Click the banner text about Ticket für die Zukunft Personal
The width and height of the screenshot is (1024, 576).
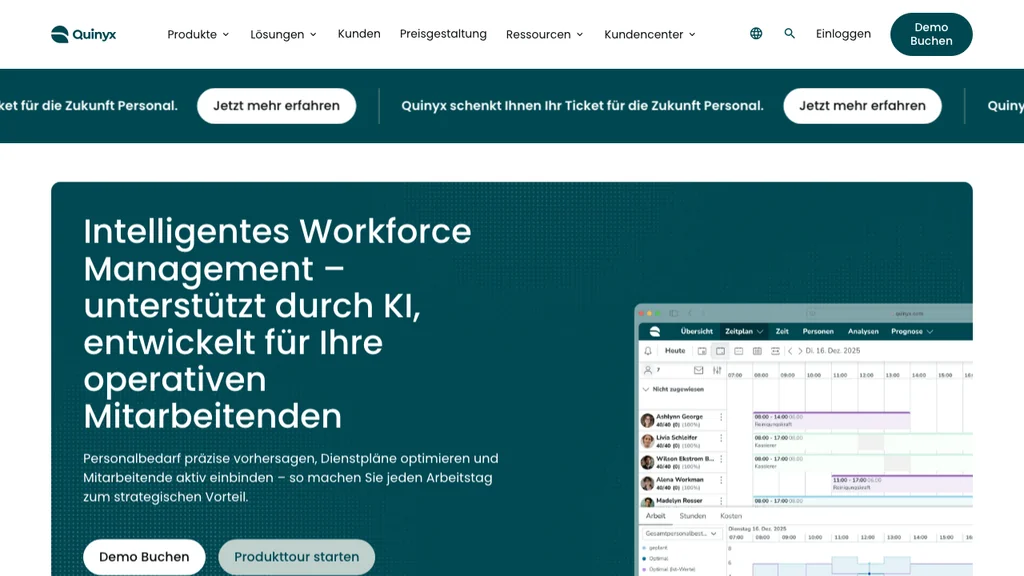[x=583, y=106]
